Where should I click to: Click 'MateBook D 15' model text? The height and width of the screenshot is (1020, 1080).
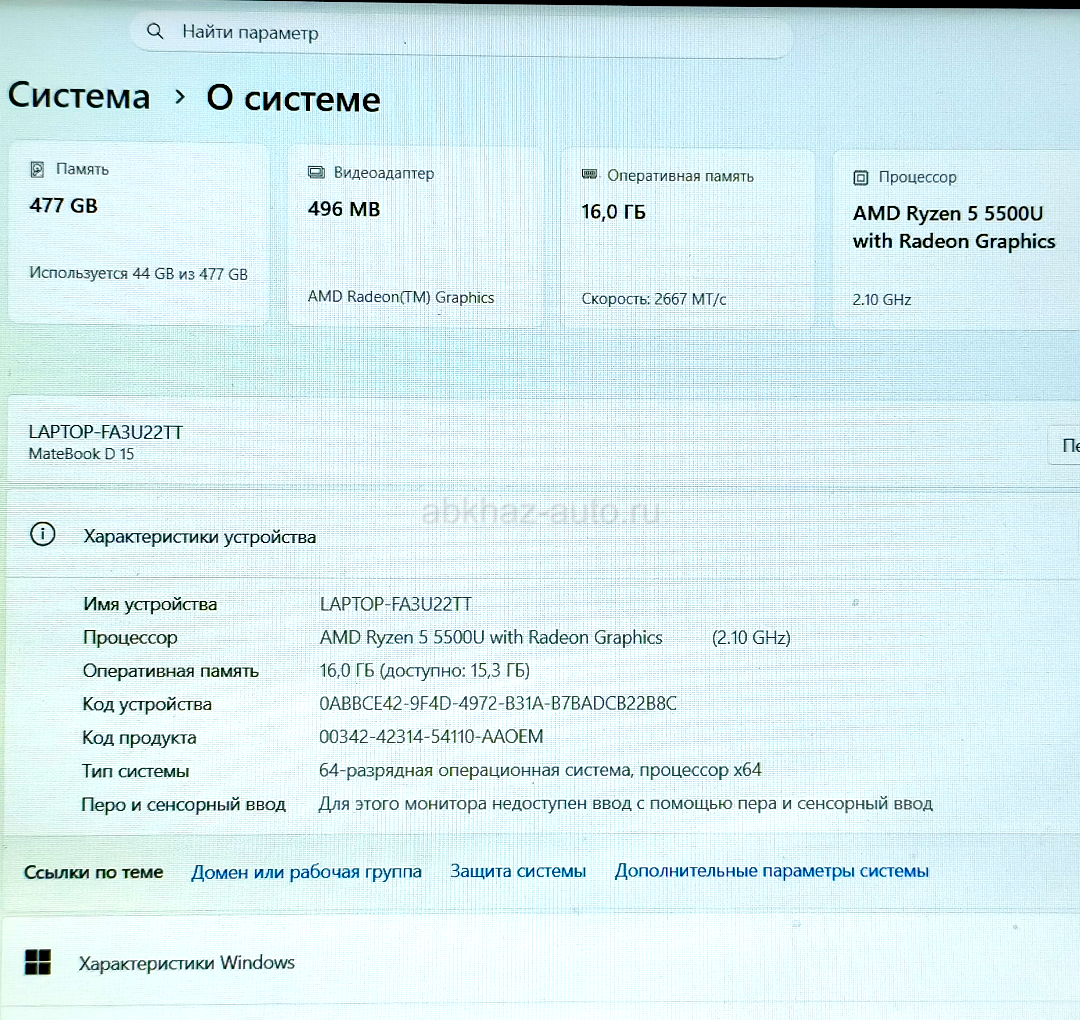[81, 454]
